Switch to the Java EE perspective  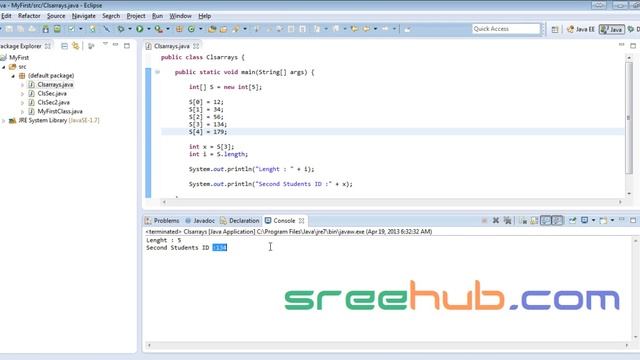click(581, 29)
